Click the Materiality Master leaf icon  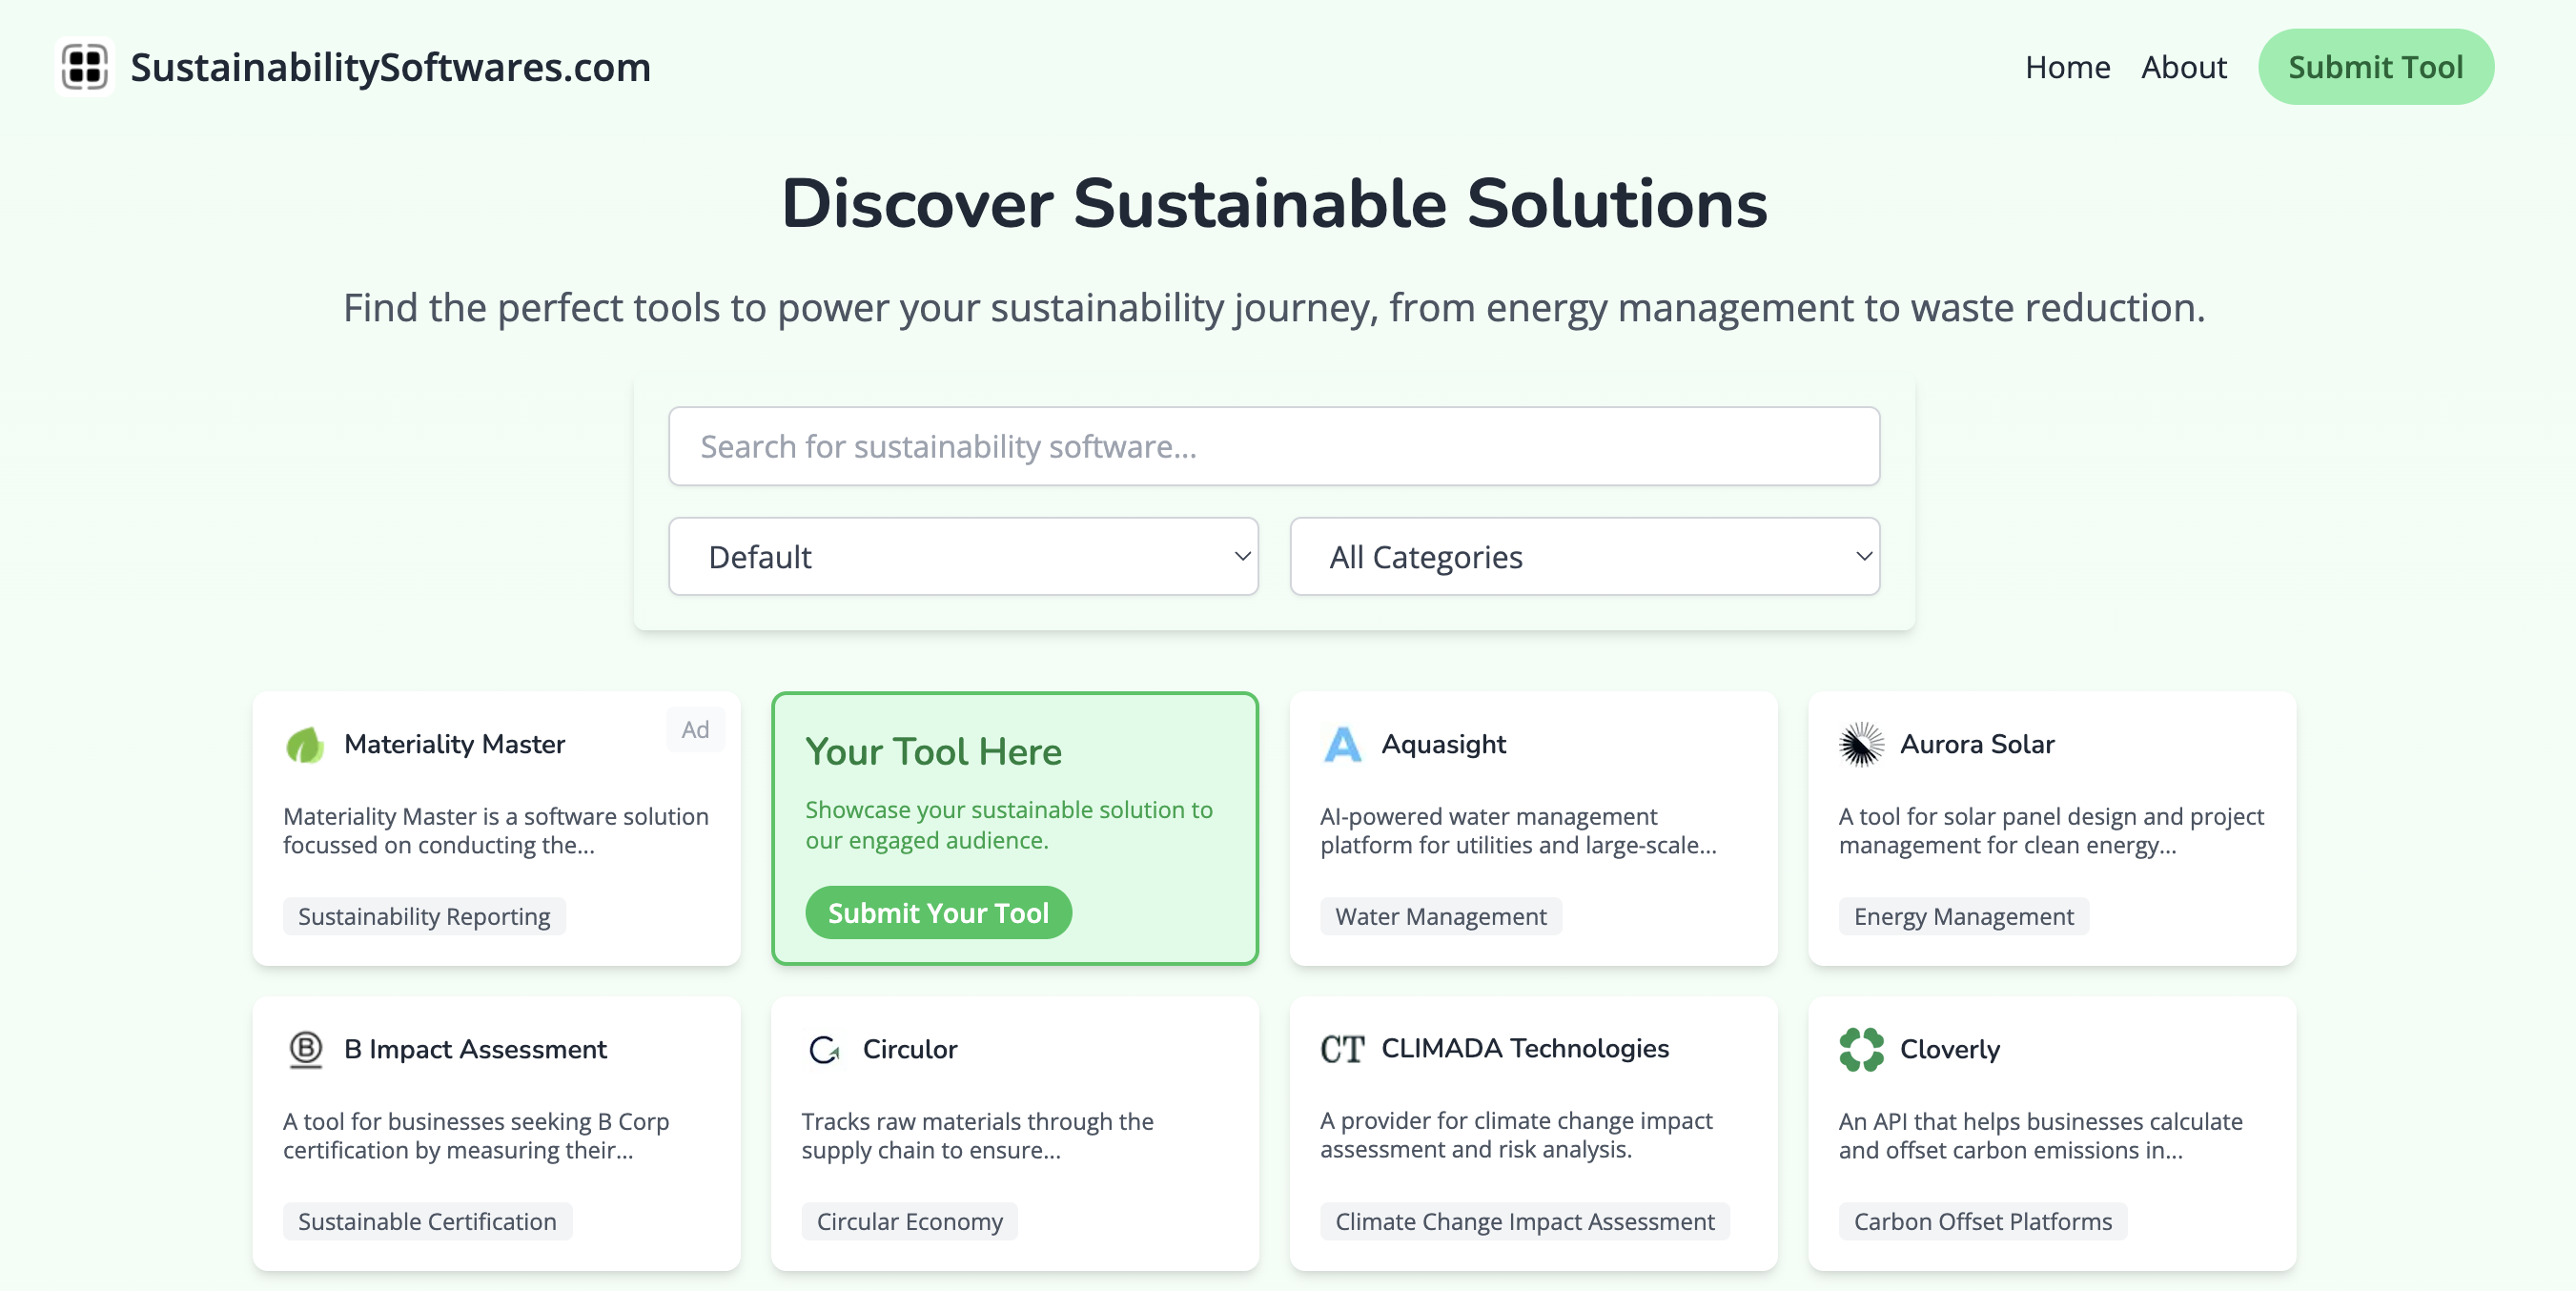(305, 745)
